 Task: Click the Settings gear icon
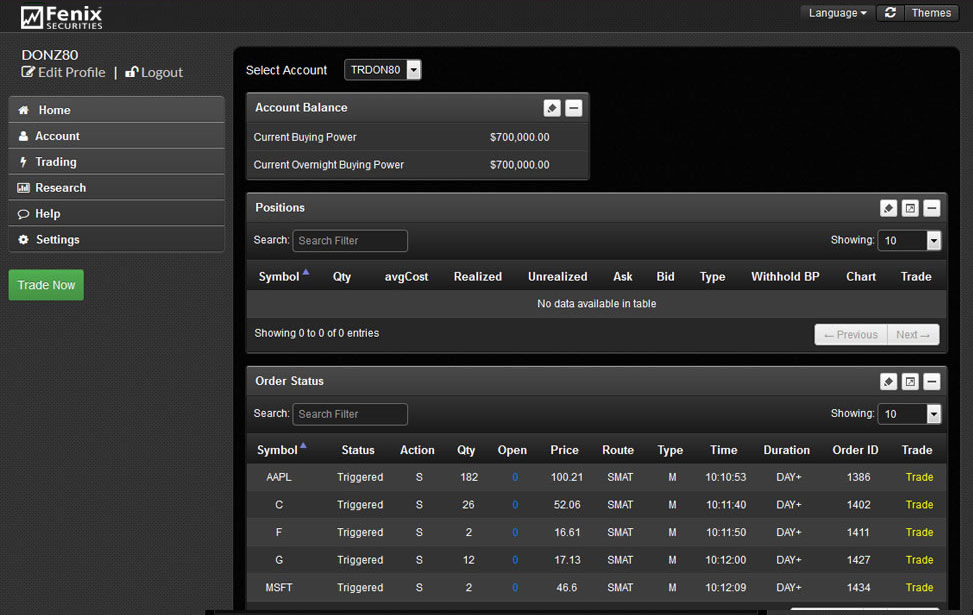click(x=24, y=240)
